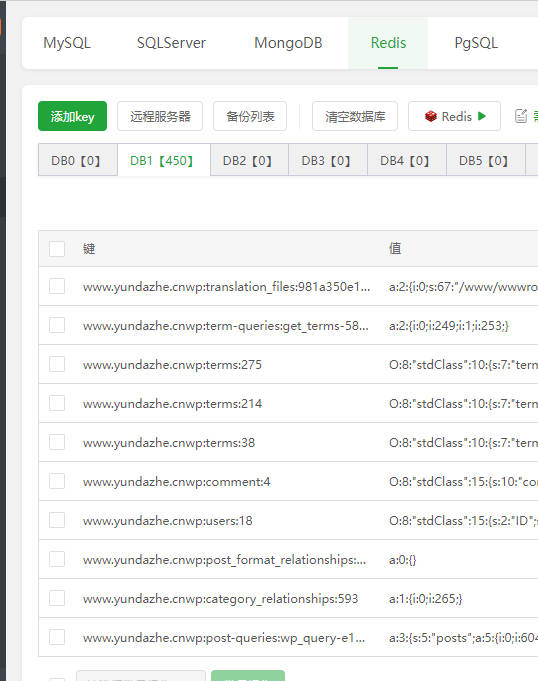
Task: Click key www.yundazhe.cnwp:terms:275
Action: [x=172, y=364]
